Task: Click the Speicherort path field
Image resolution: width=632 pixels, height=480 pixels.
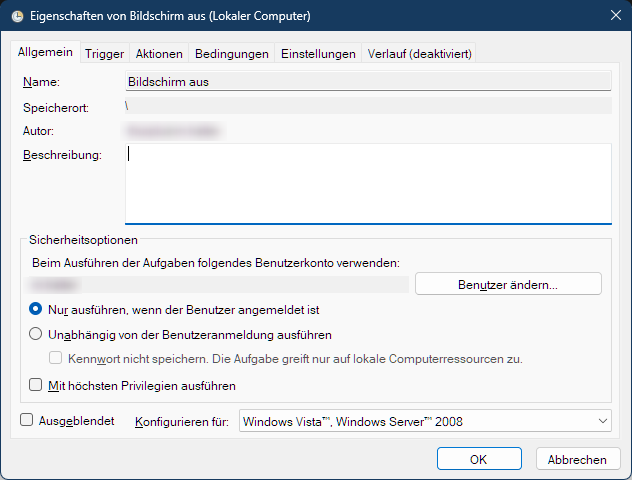Action: point(367,106)
